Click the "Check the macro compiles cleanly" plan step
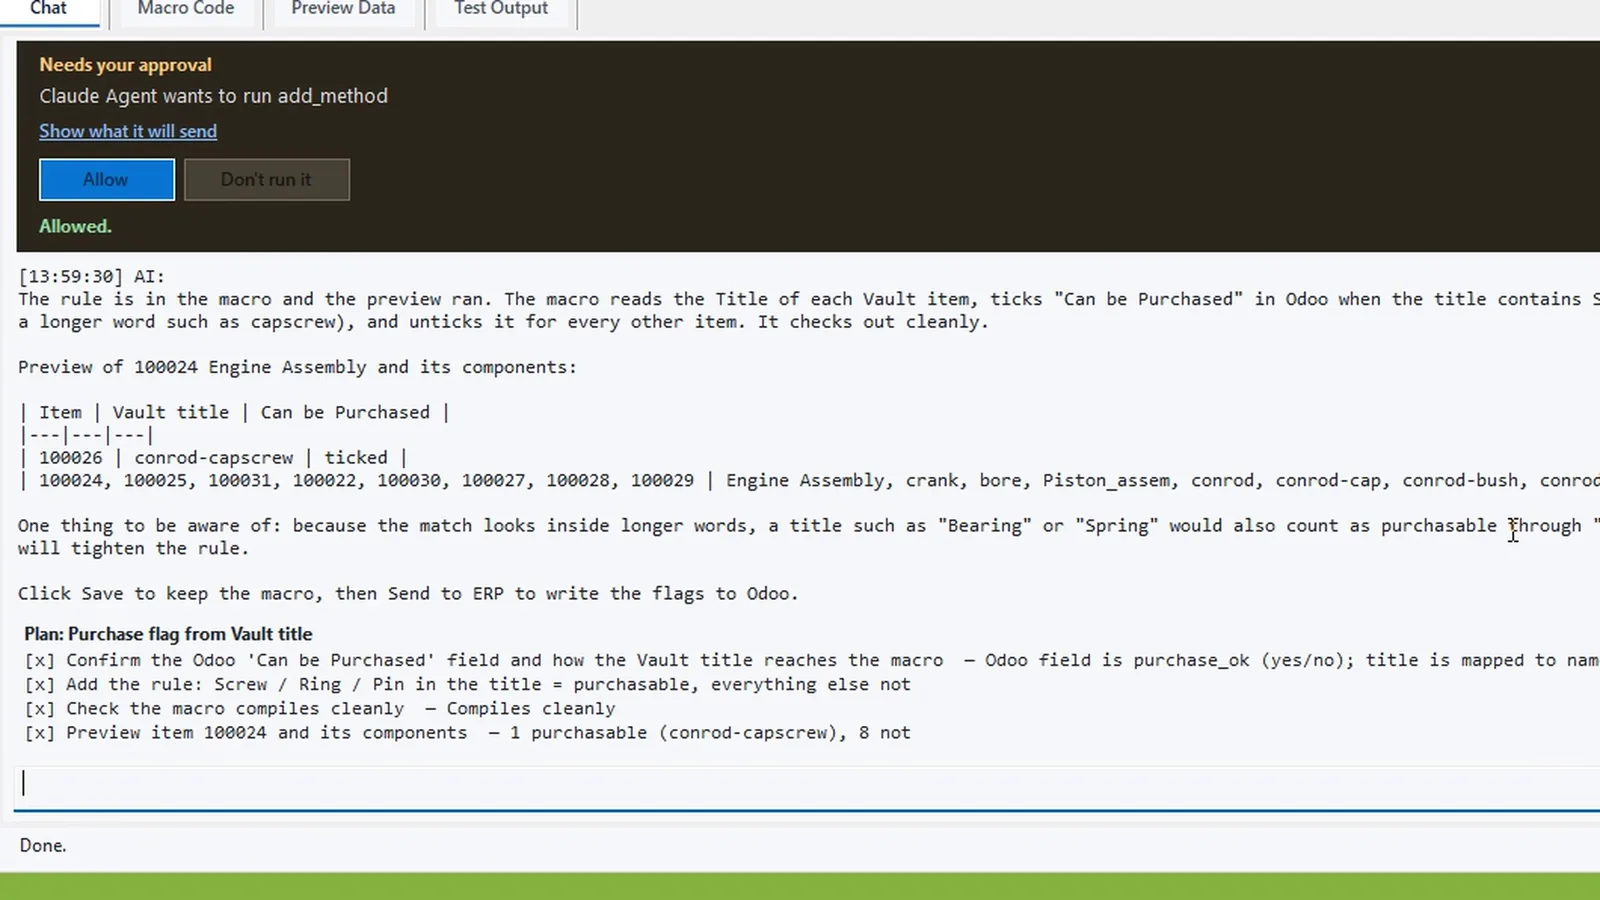This screenshot has height=900, width=1600. click(x=320, y=708)
